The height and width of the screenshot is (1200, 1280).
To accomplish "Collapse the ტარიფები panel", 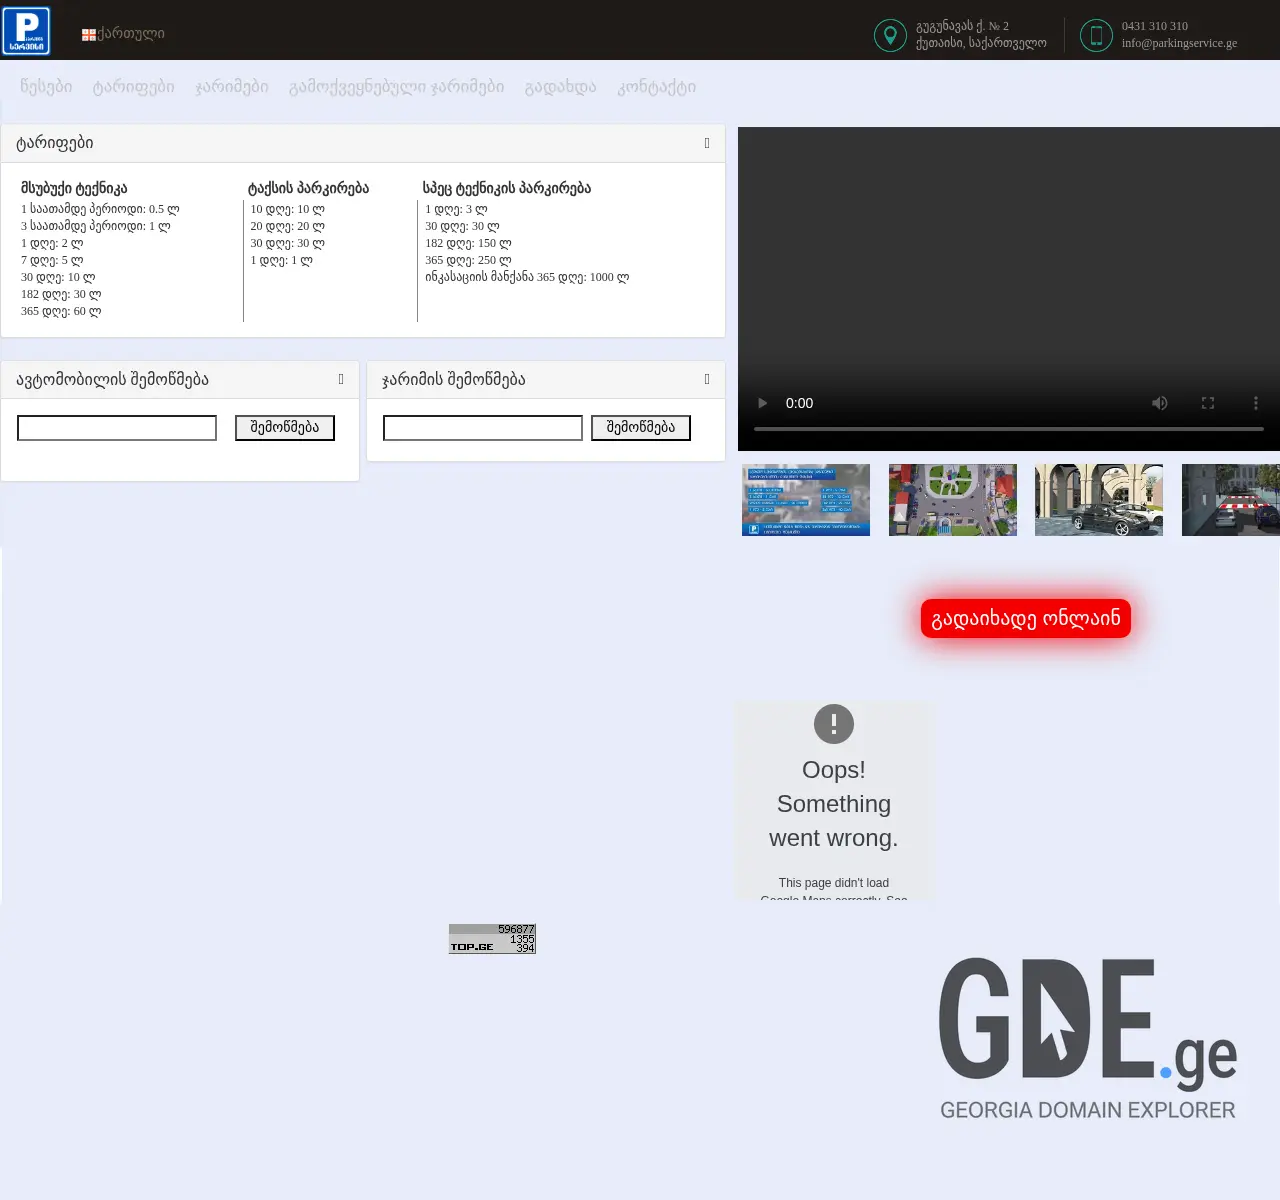I will click(707, 143).
